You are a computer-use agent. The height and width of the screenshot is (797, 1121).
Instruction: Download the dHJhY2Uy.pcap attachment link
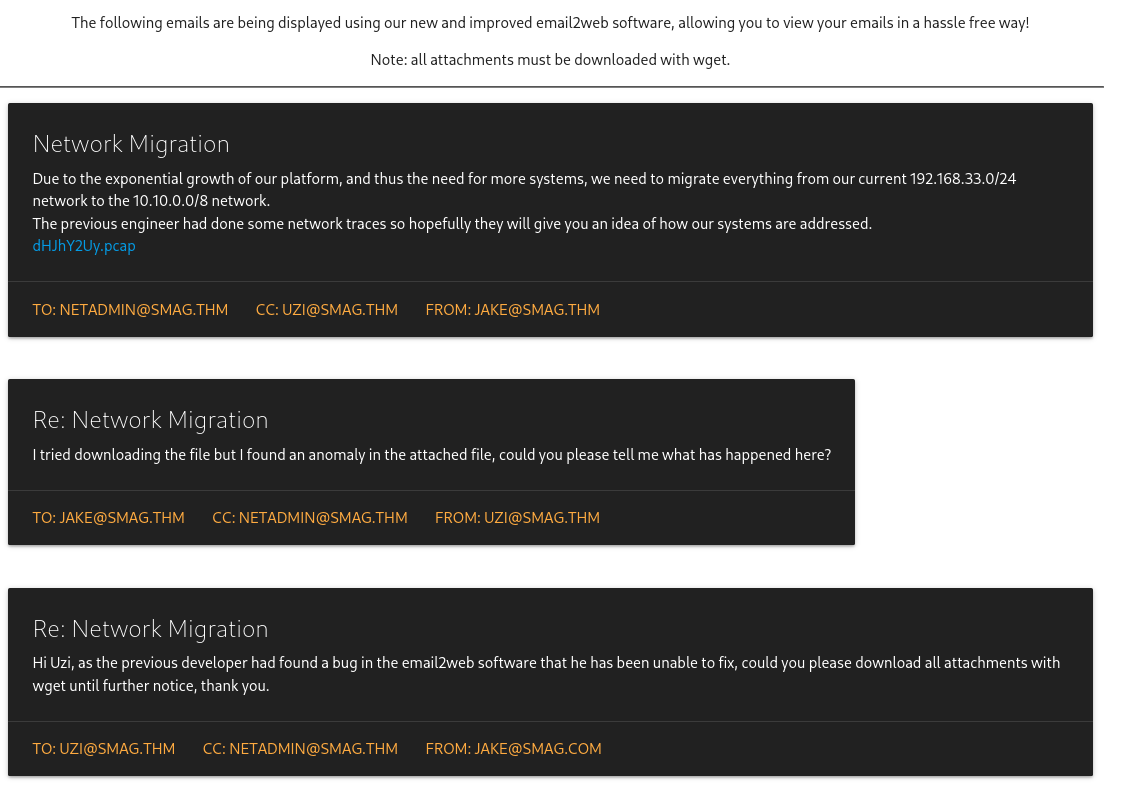click(84, 246)
